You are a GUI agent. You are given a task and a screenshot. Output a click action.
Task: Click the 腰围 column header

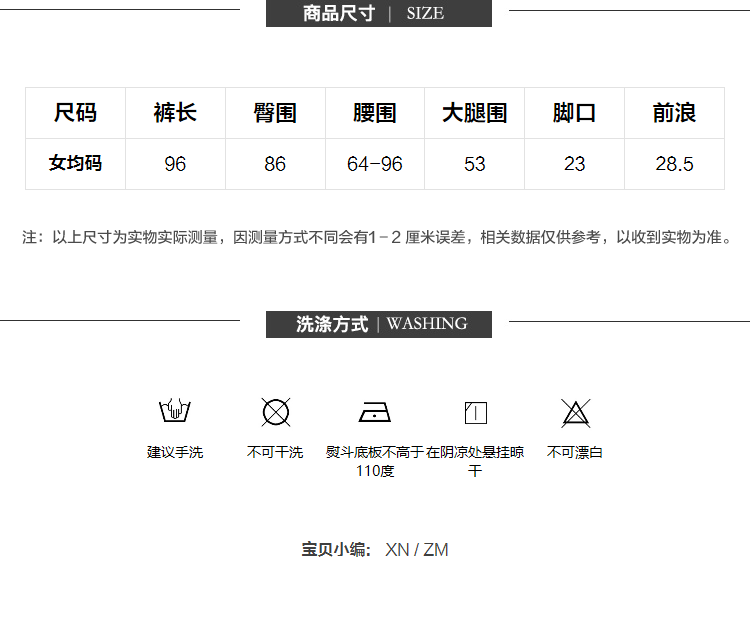point(375,113)
